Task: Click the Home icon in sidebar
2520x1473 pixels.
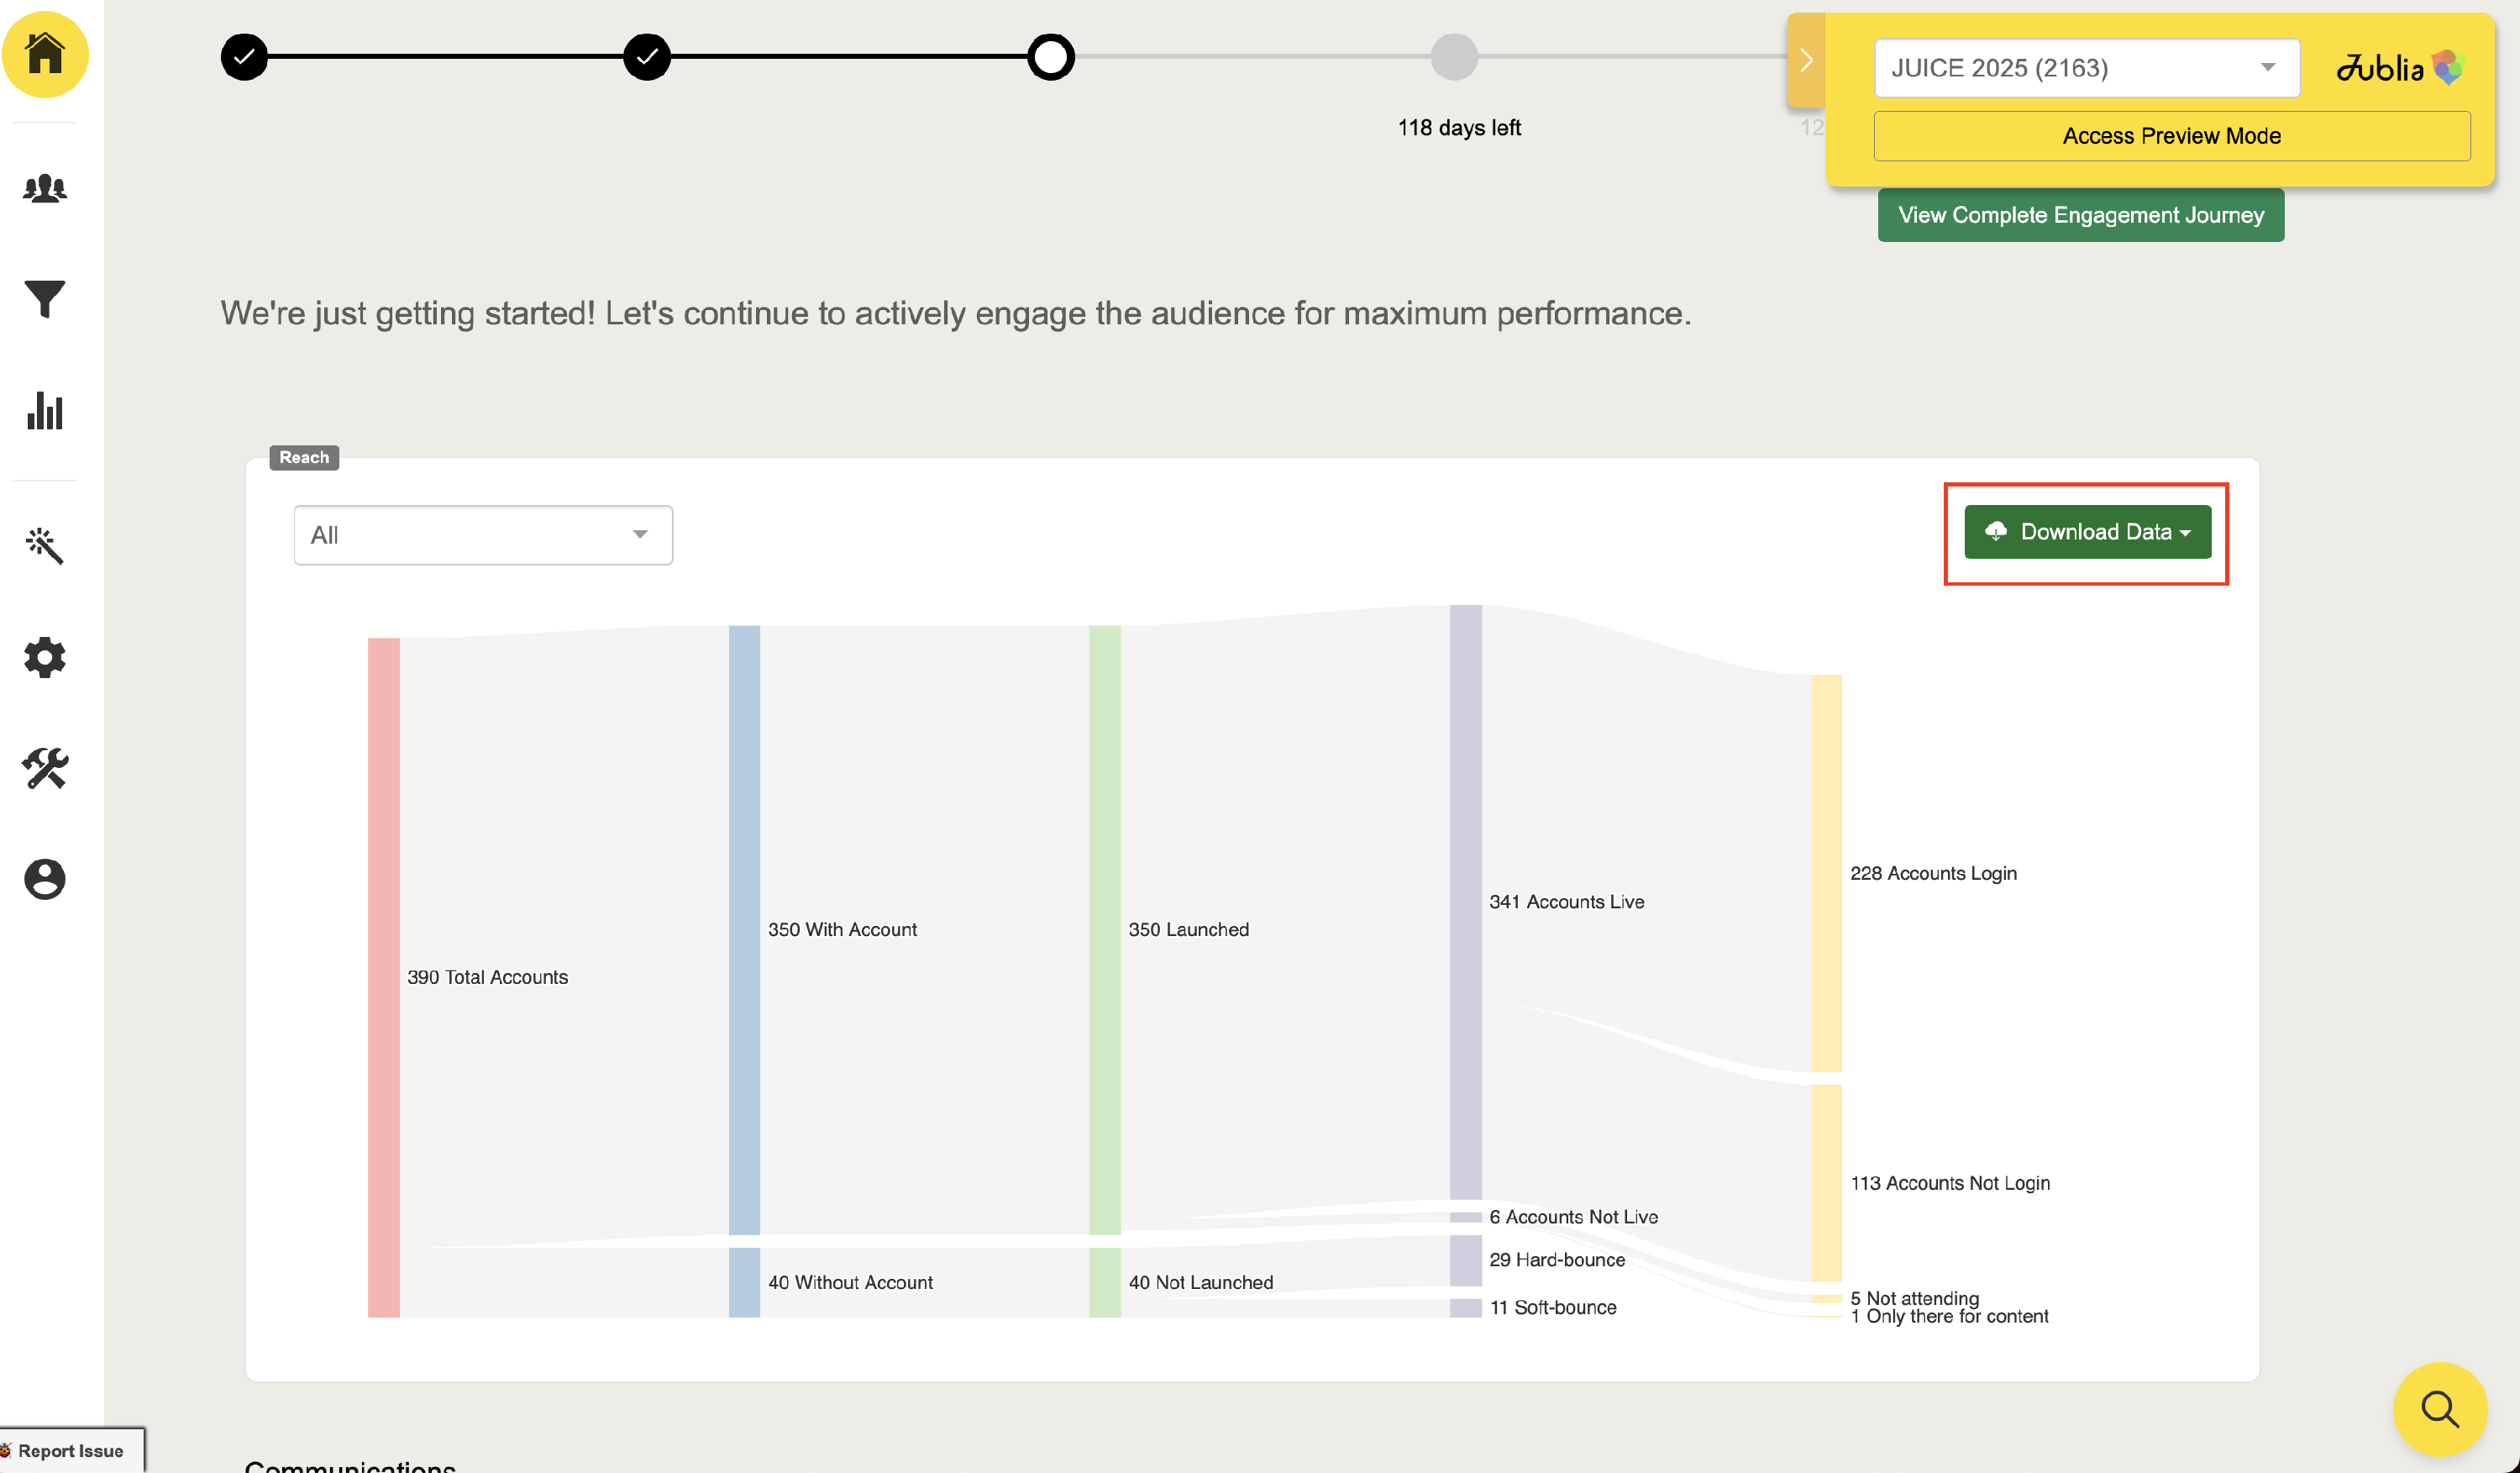Action: tap(45, 54)
